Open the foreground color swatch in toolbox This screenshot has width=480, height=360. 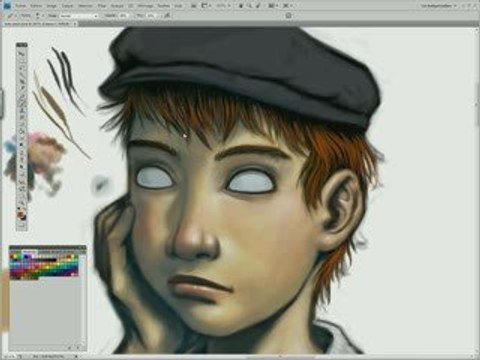(x=20, y=214)
